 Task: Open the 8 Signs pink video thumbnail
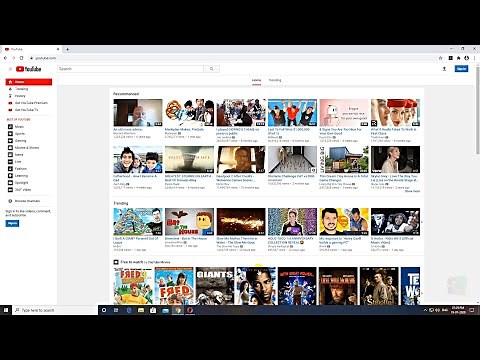[x=344, y=113]
